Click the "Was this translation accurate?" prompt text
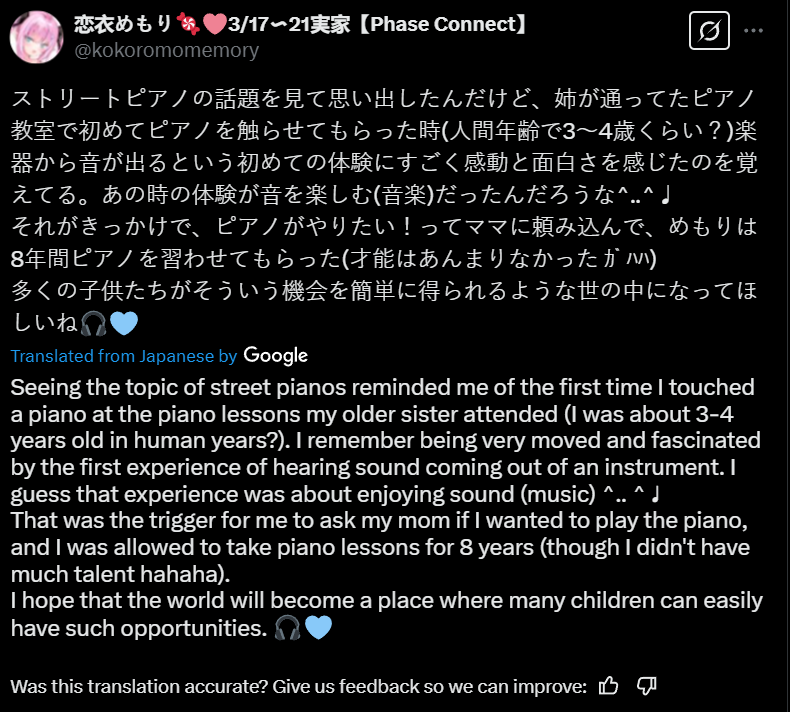Screen dimensions: 790x712 pyautogui.click(x=299, y=686)
